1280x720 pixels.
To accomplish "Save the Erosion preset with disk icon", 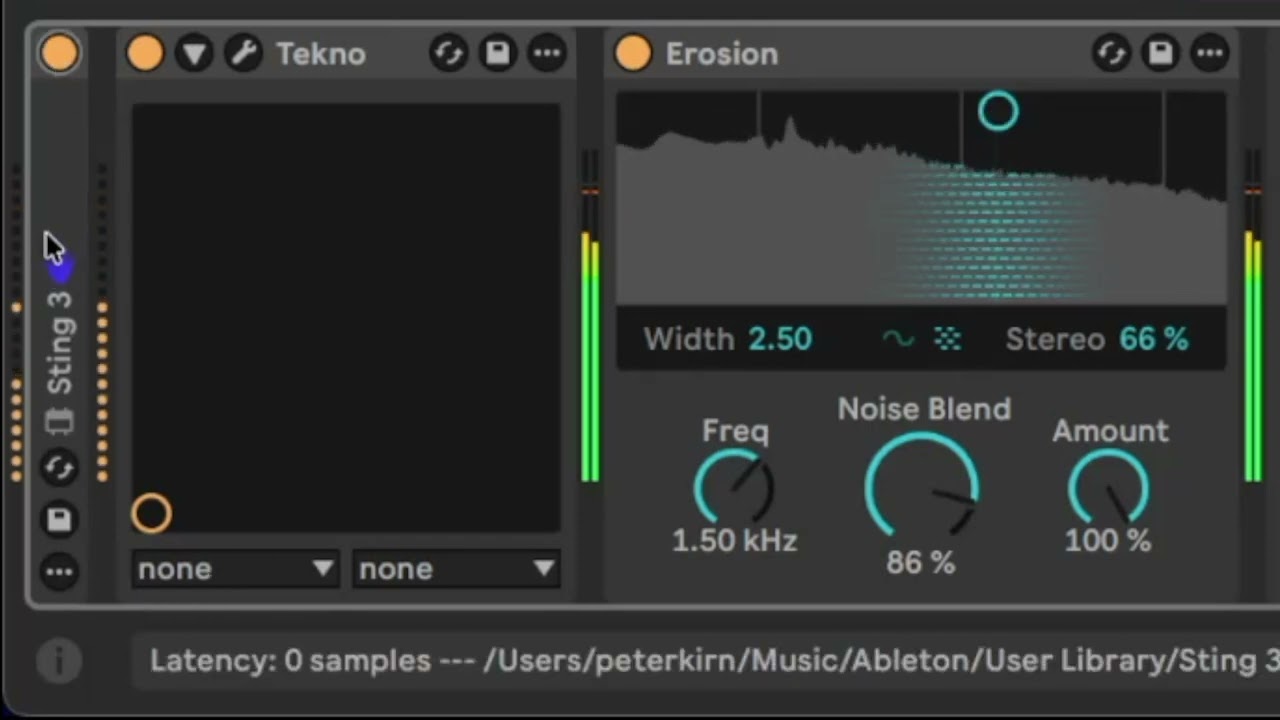I will click(x=1160, y=53).
